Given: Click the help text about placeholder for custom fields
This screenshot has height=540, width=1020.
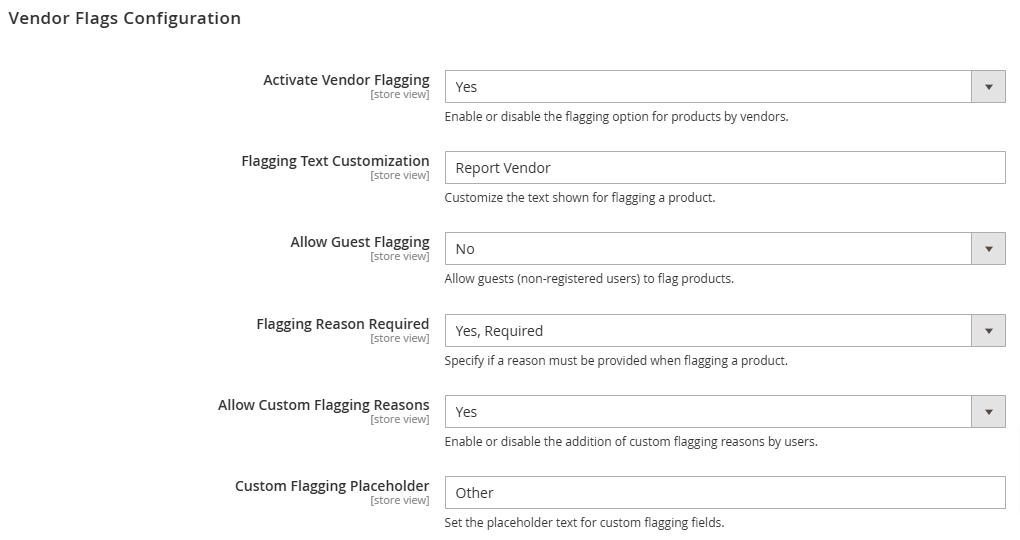Looking at the screenshot, I should coord(584,522).
